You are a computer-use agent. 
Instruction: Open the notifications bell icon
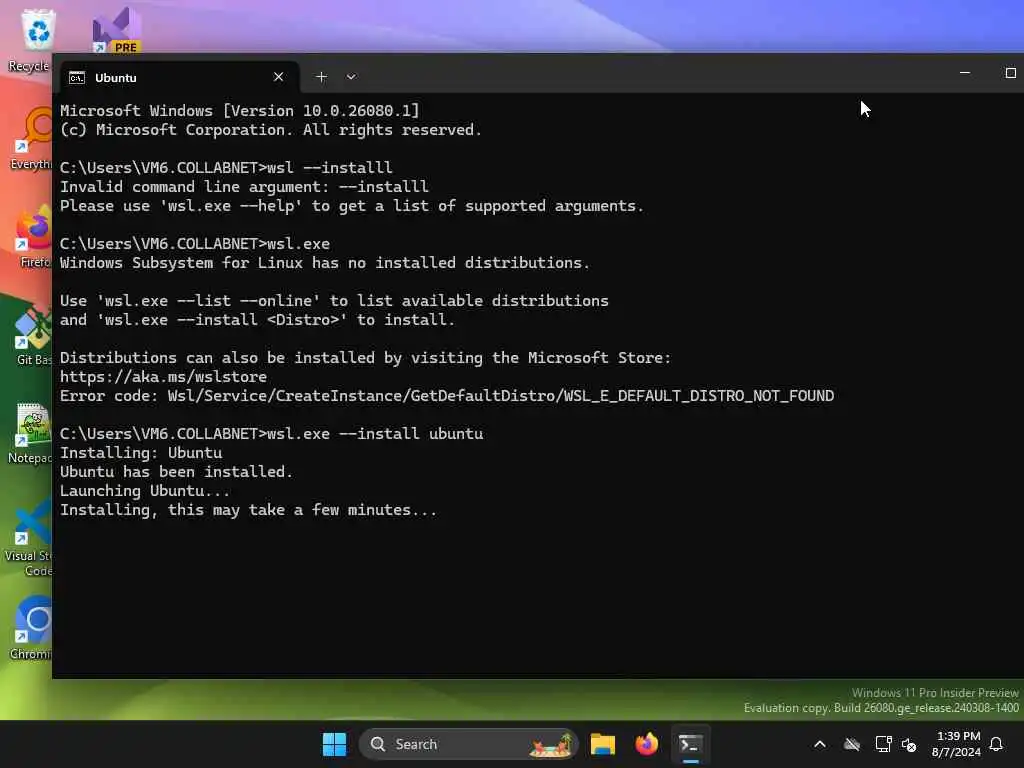point(996,744)
